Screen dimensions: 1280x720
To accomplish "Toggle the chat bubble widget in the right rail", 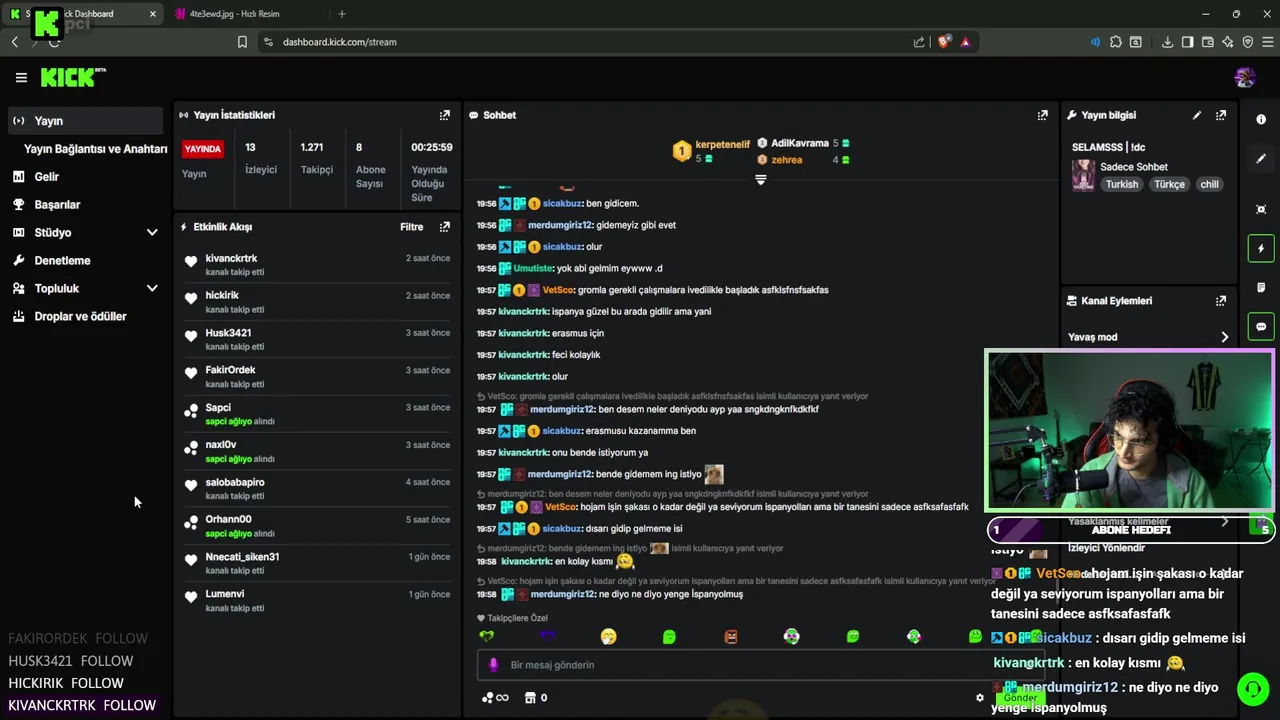I will (x=1261, y=326).
